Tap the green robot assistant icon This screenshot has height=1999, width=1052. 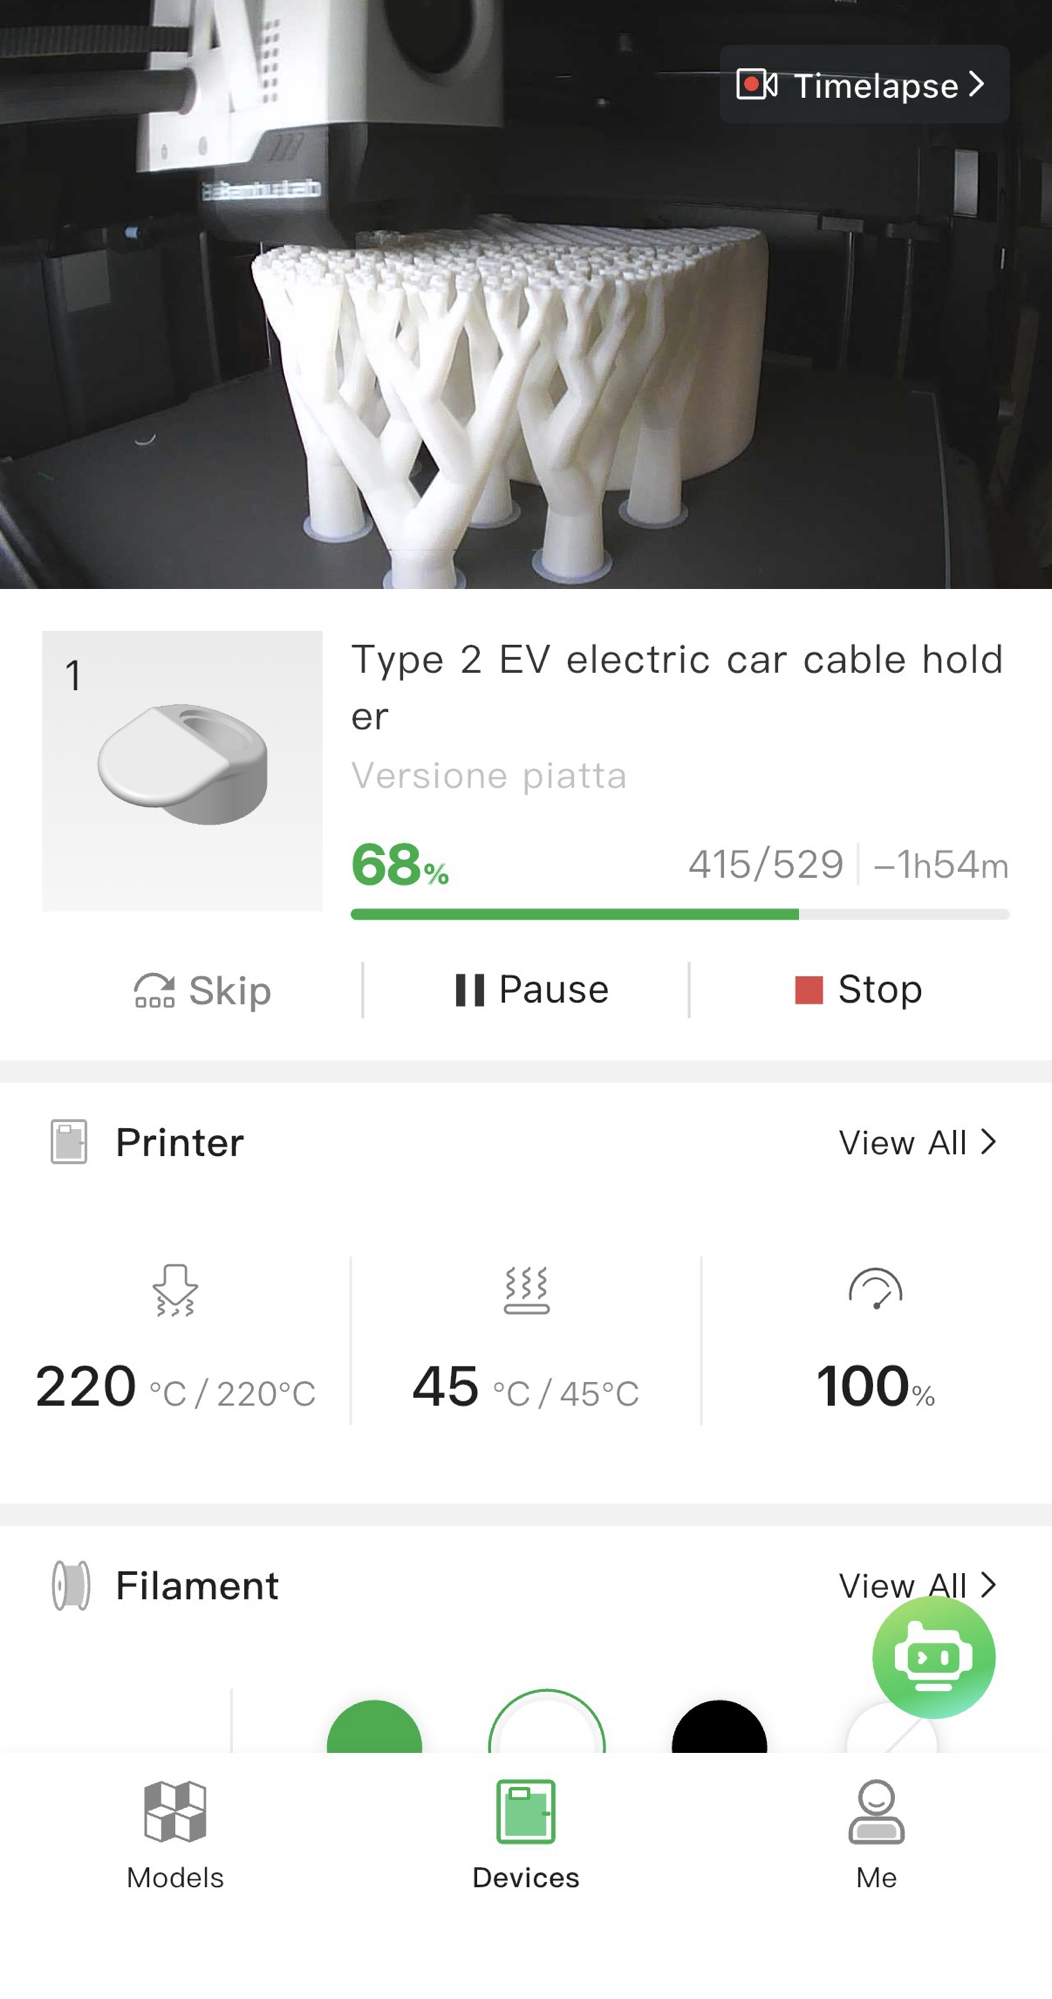[x=933, y=1656]
